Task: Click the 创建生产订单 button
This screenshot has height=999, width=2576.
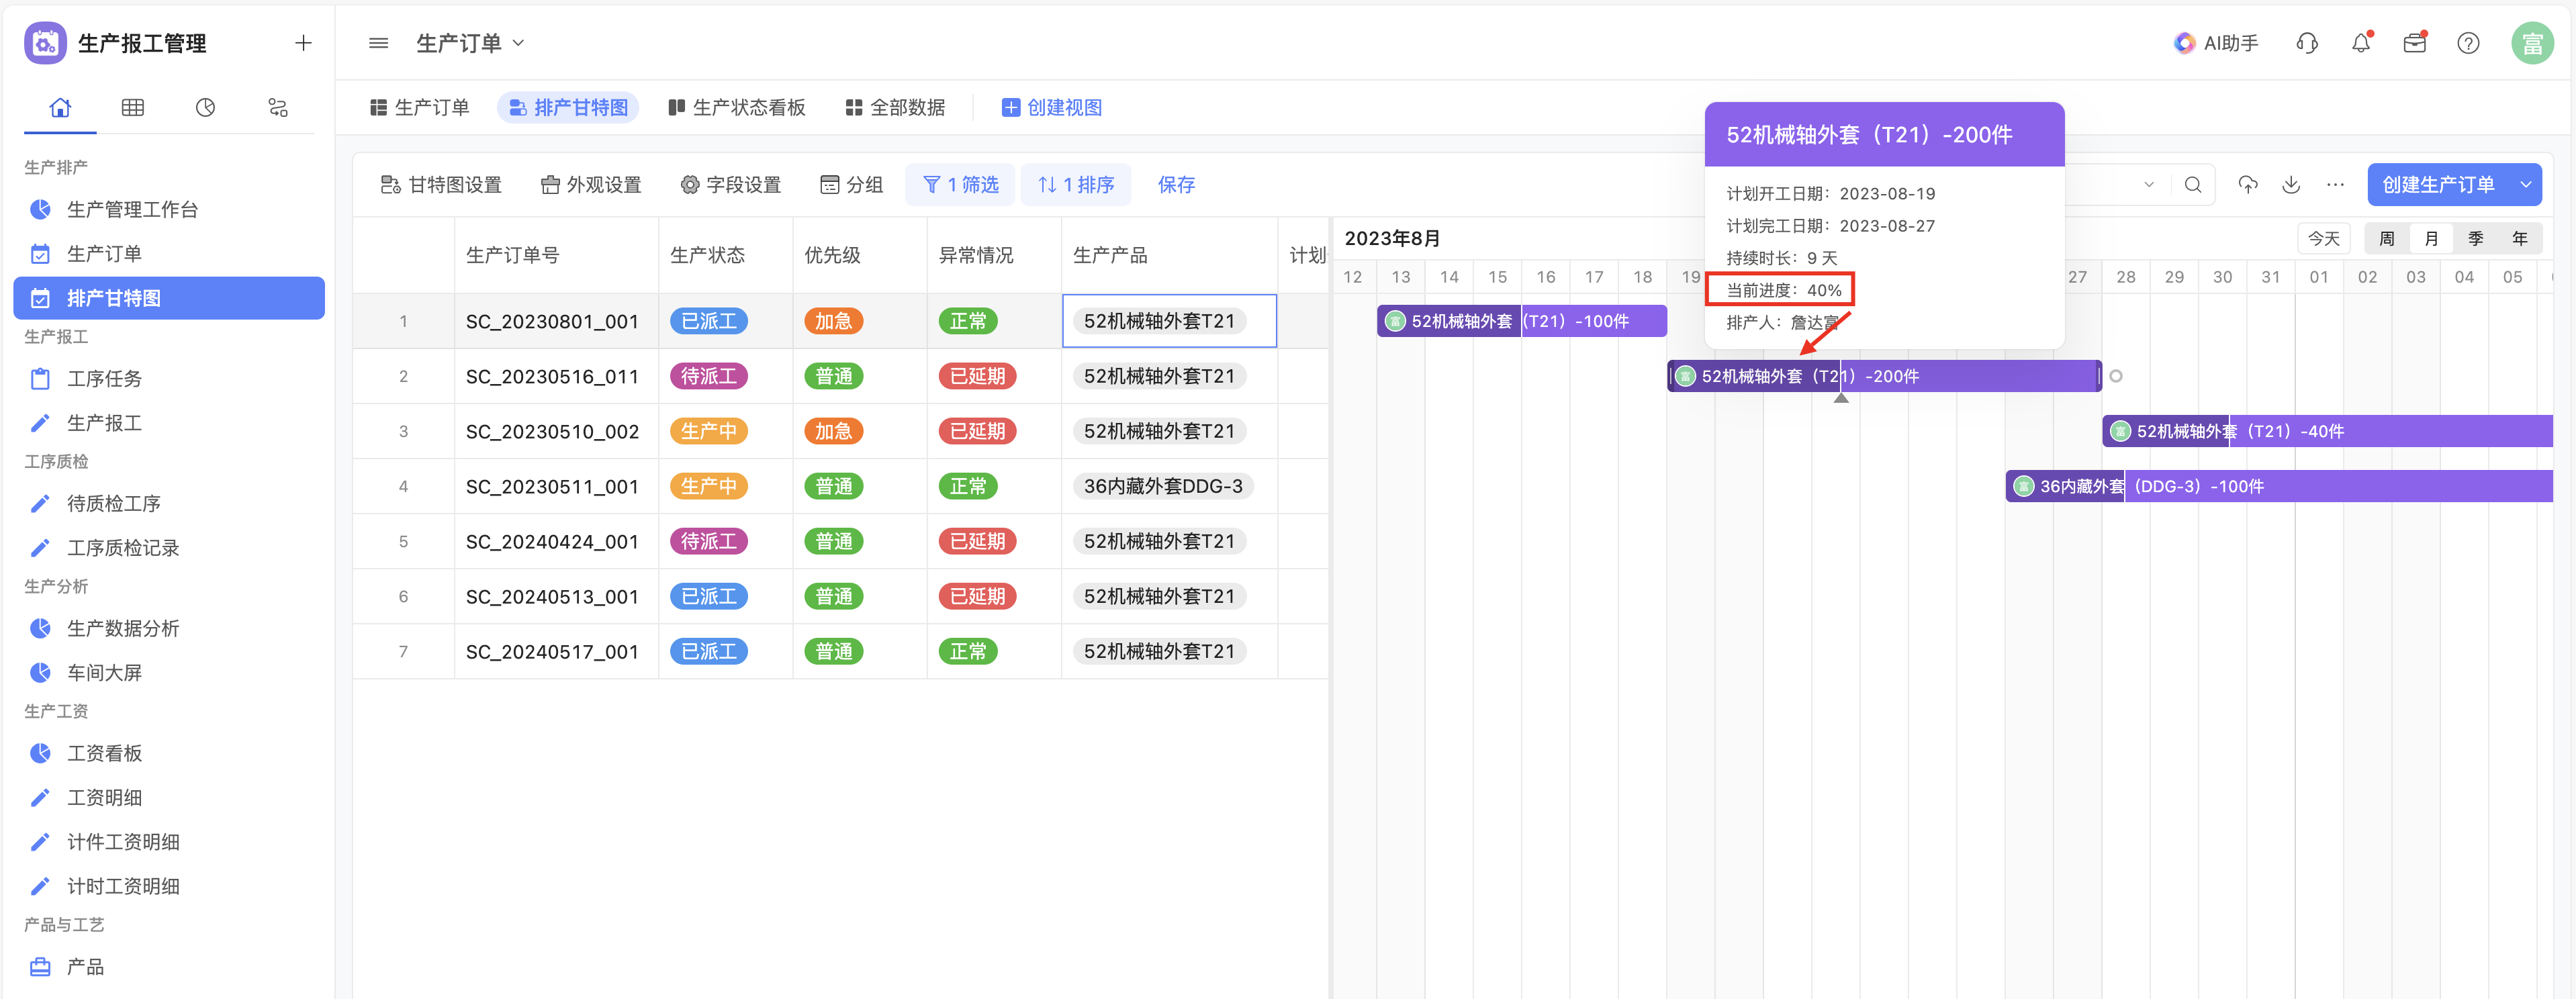Action: [x=2438, y=185]
